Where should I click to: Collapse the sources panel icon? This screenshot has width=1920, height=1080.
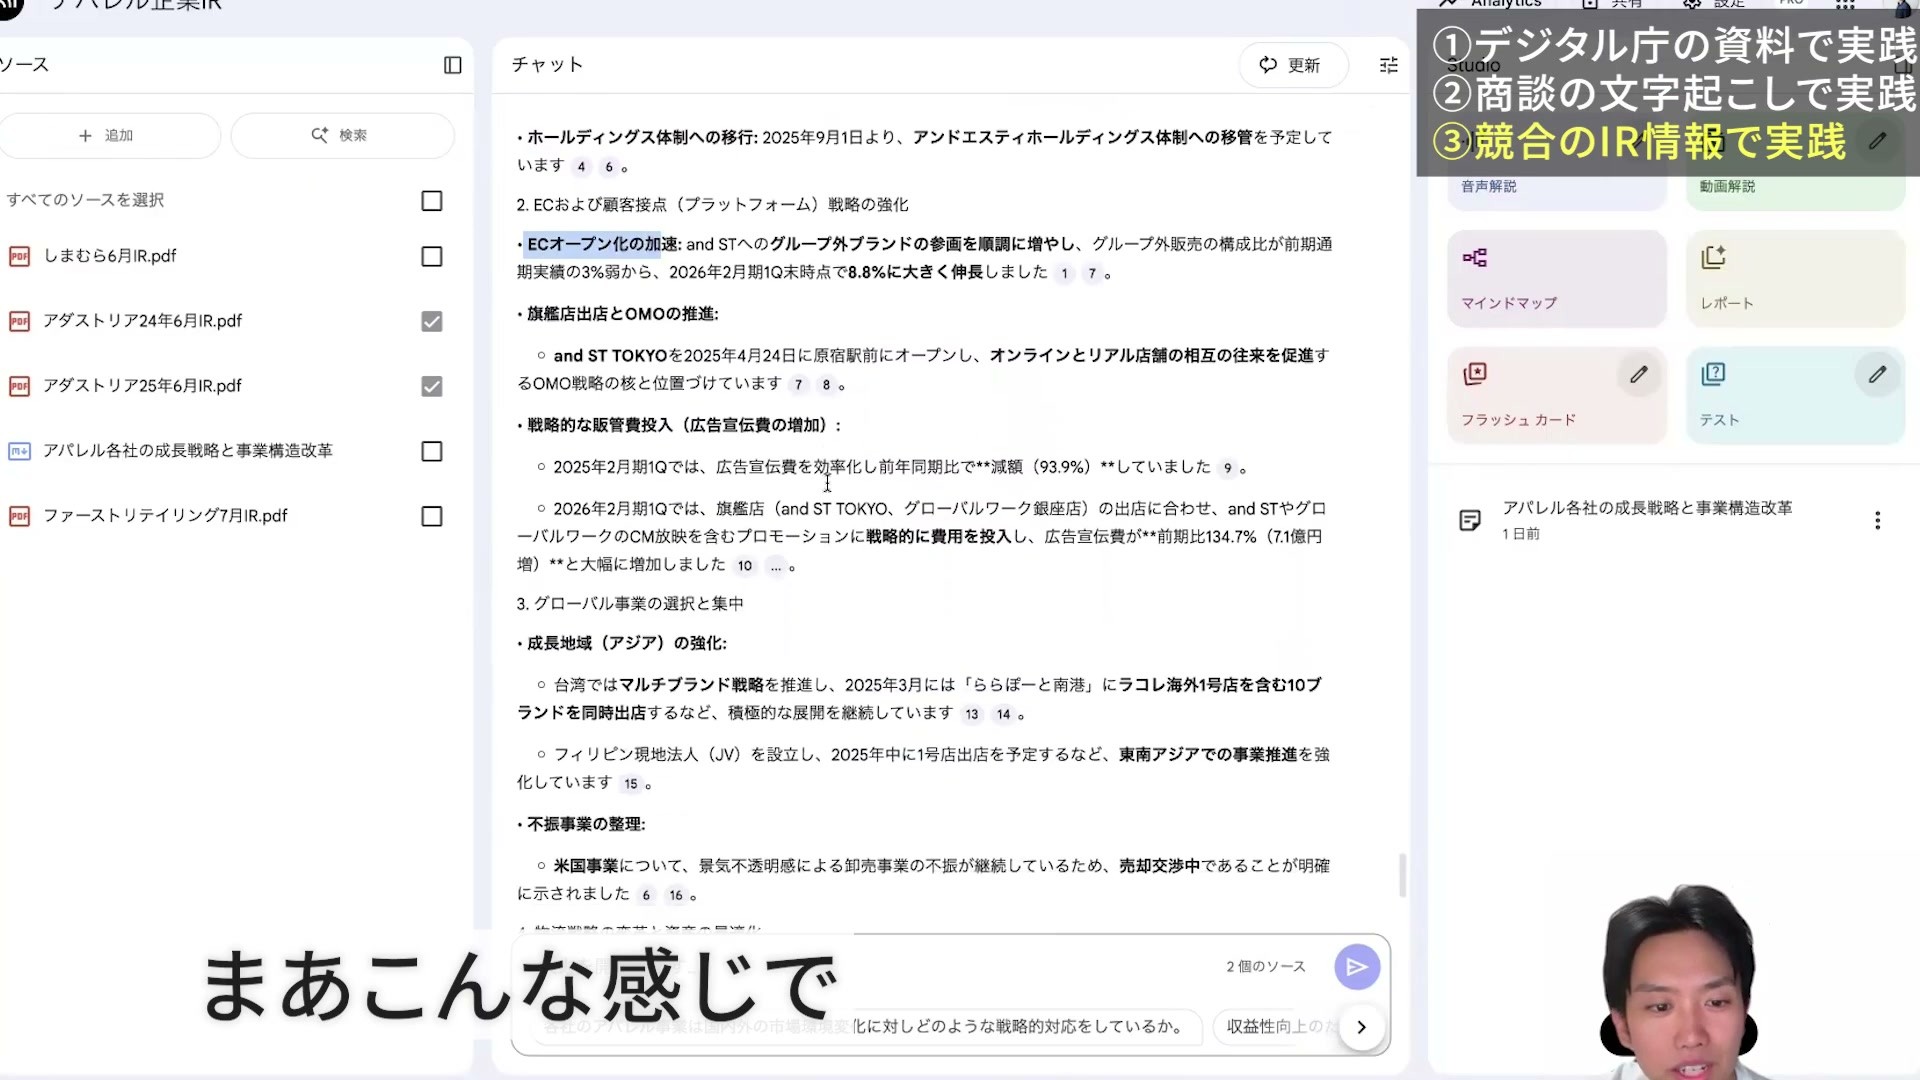[453, 65]
